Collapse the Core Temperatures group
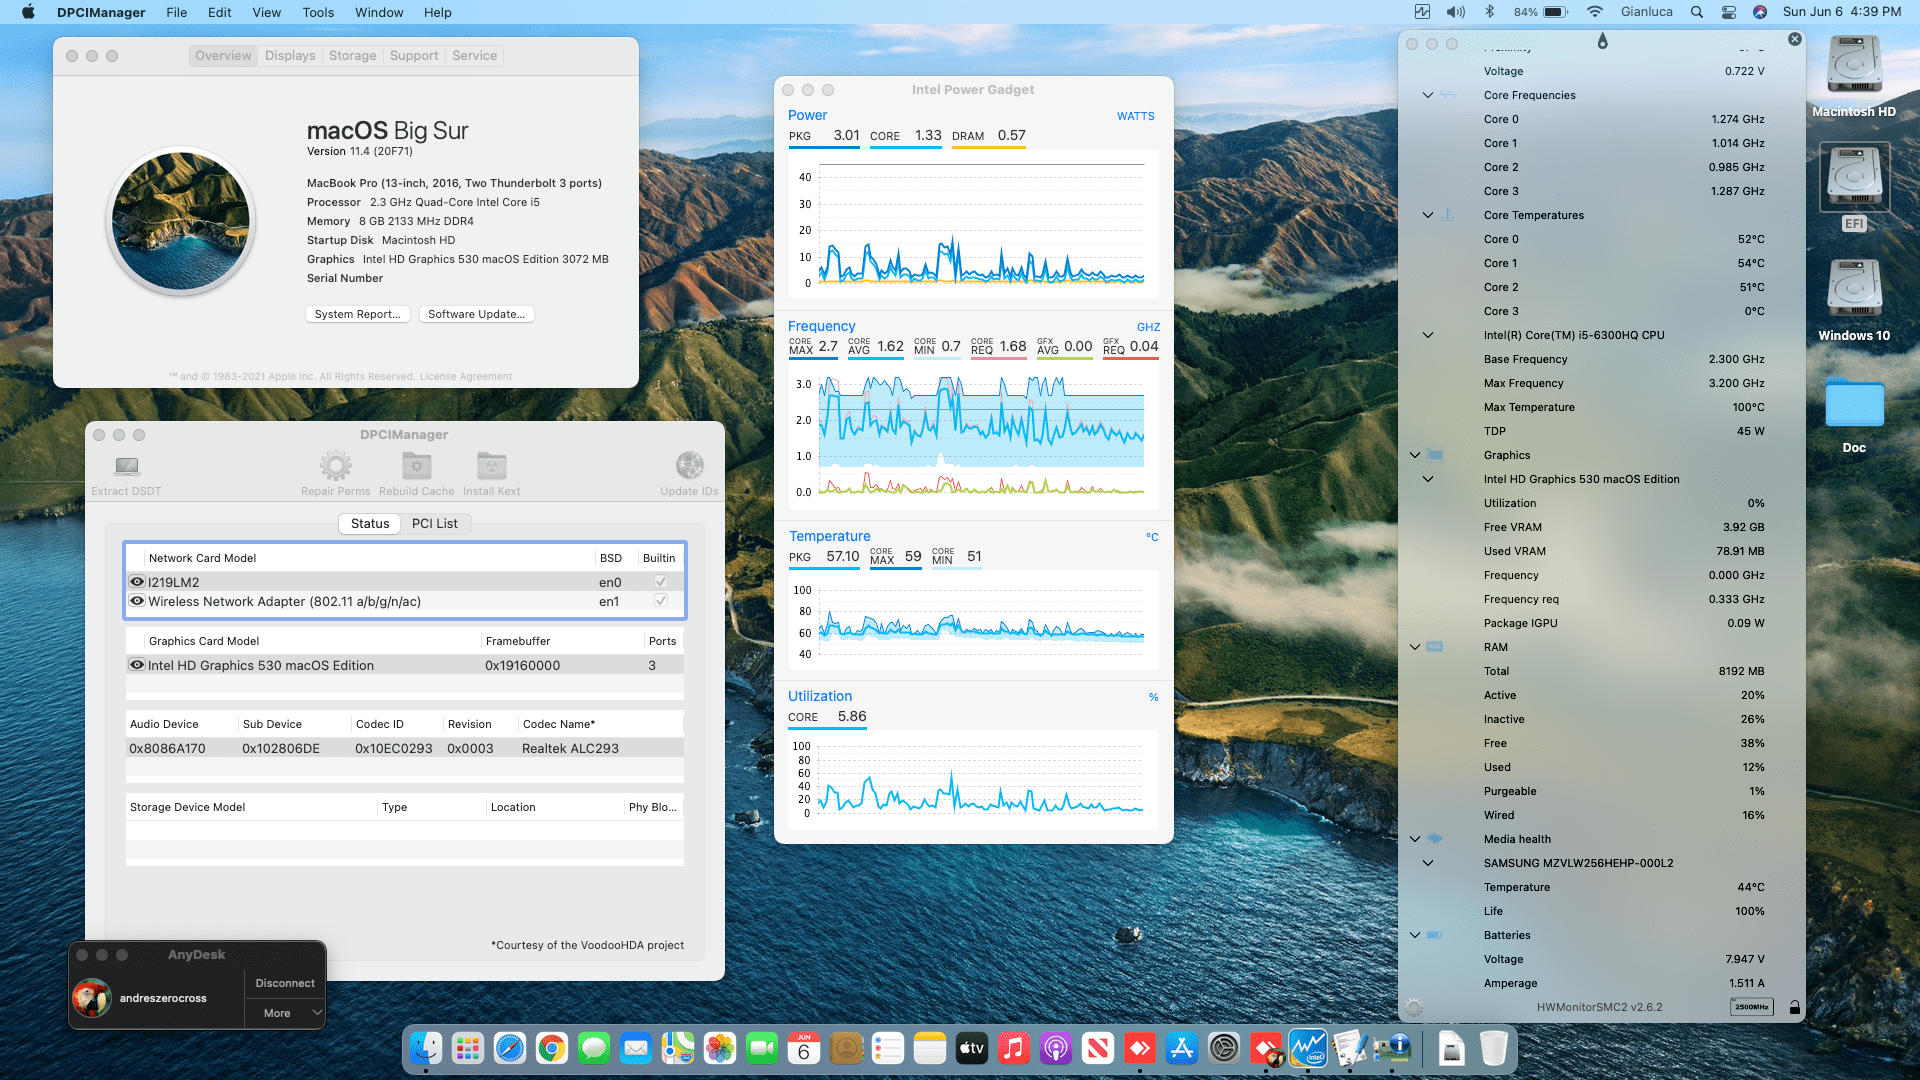The height and width of the screenshot is (1080, 1920). coord(1428,215)
